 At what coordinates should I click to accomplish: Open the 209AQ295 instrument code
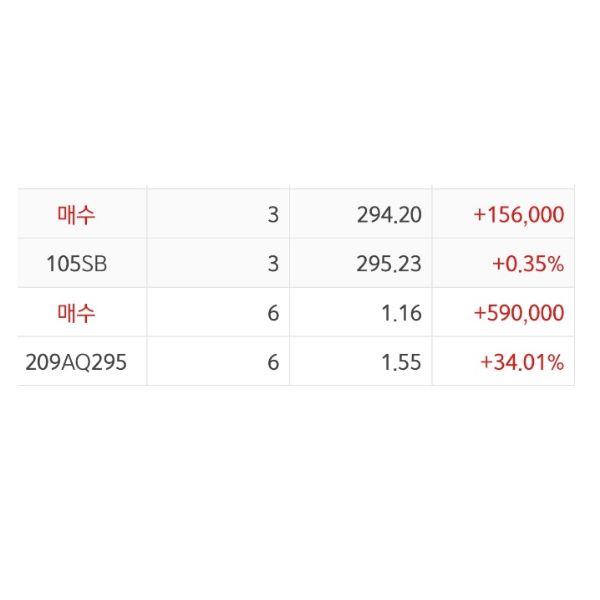[76, 363]
